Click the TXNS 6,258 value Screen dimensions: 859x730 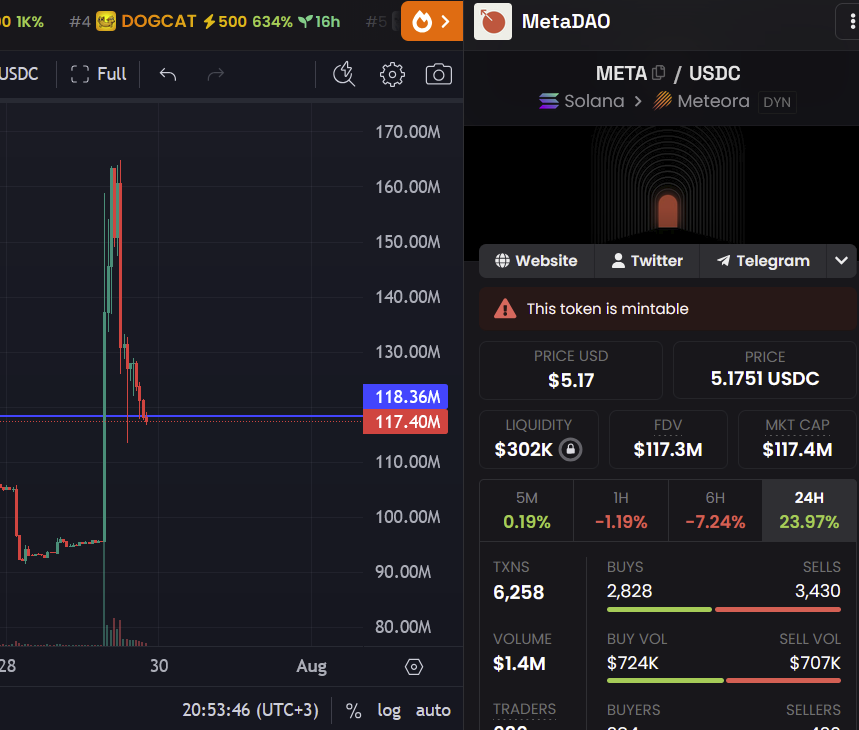518,592
